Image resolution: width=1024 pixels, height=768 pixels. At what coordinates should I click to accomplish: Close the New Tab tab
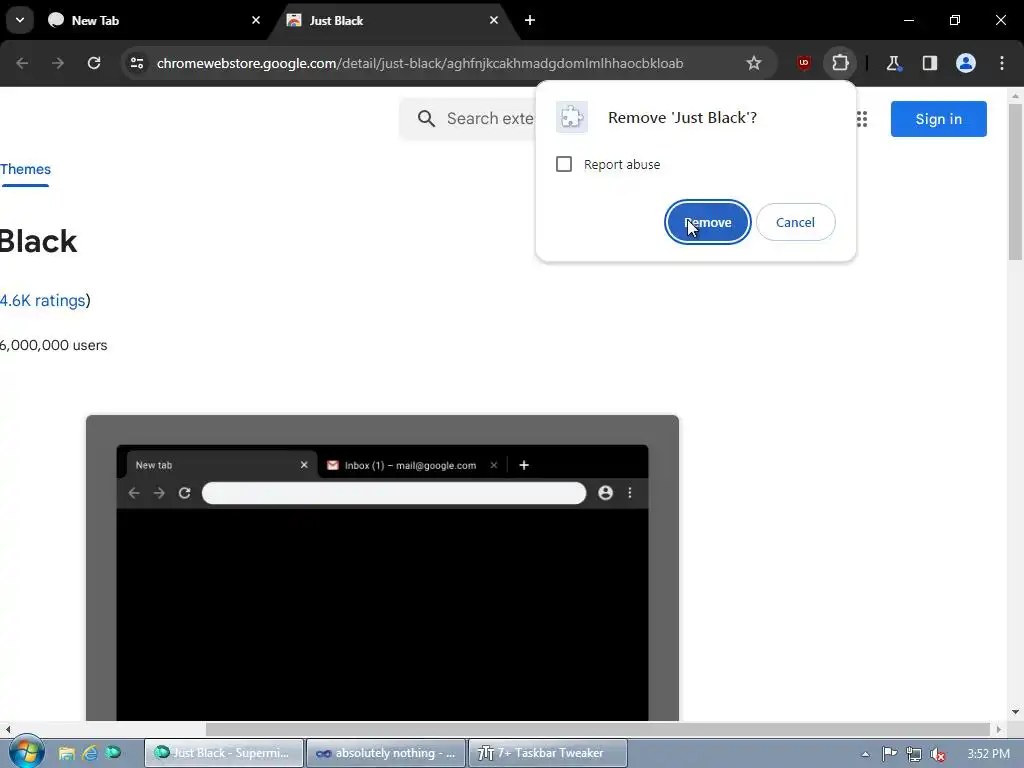(x=256, y=20)
